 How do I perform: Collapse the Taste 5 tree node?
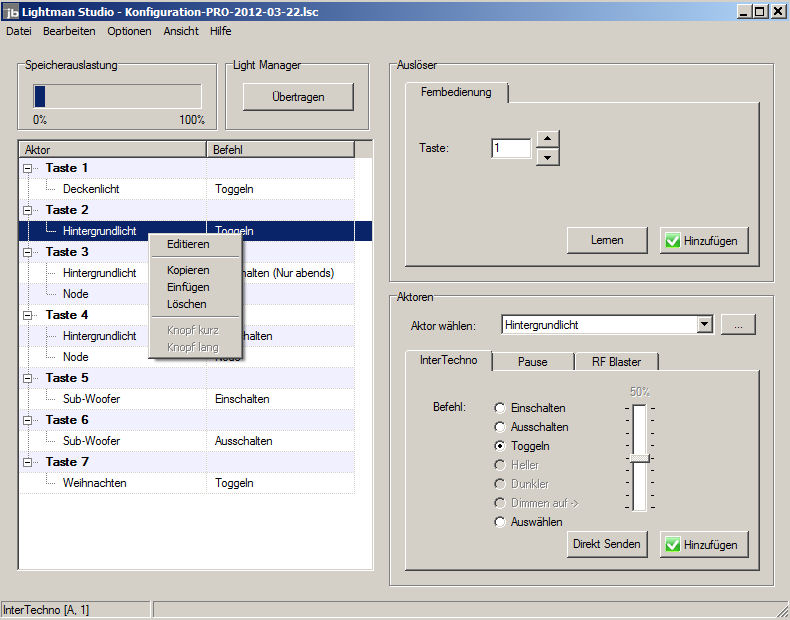tap(27, 378)
